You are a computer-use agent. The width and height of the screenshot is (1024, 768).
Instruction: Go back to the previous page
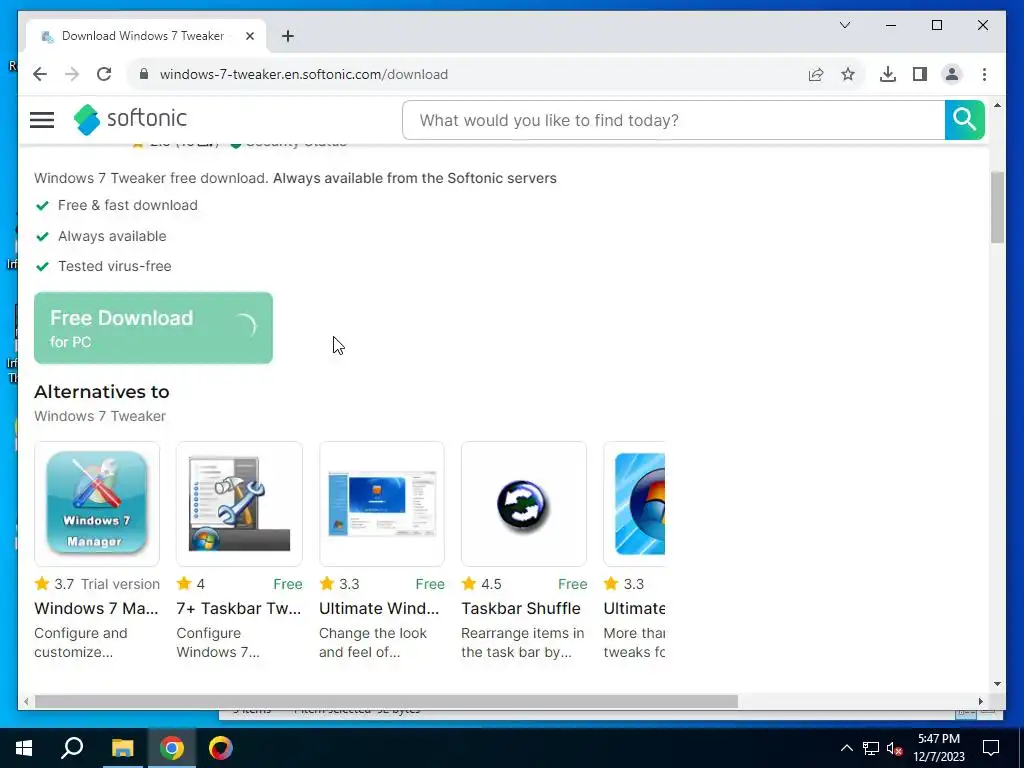(x=40, y=74)
